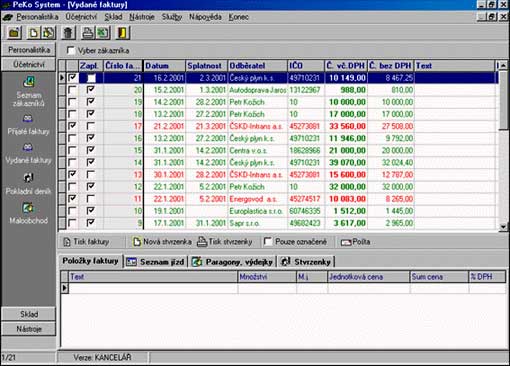The width and height of the screenshot is (510, 366).
Task: Click the empty Text cell in items grid
Action: coord(153,288)
